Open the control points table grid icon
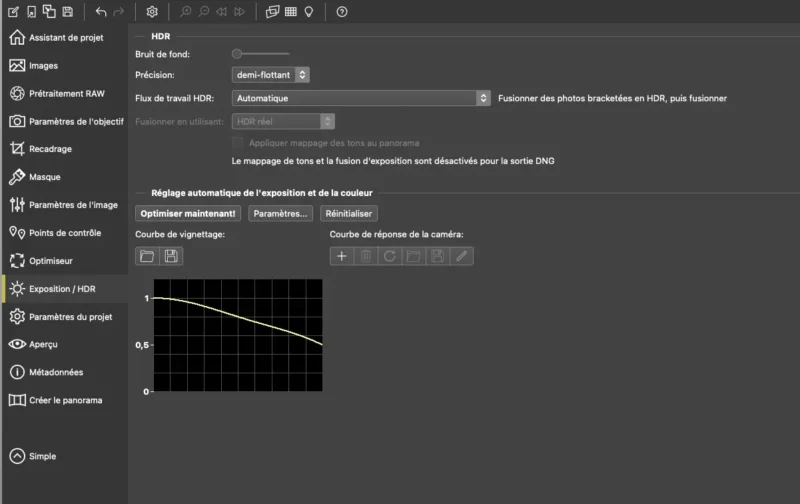 tap(291, 12)
